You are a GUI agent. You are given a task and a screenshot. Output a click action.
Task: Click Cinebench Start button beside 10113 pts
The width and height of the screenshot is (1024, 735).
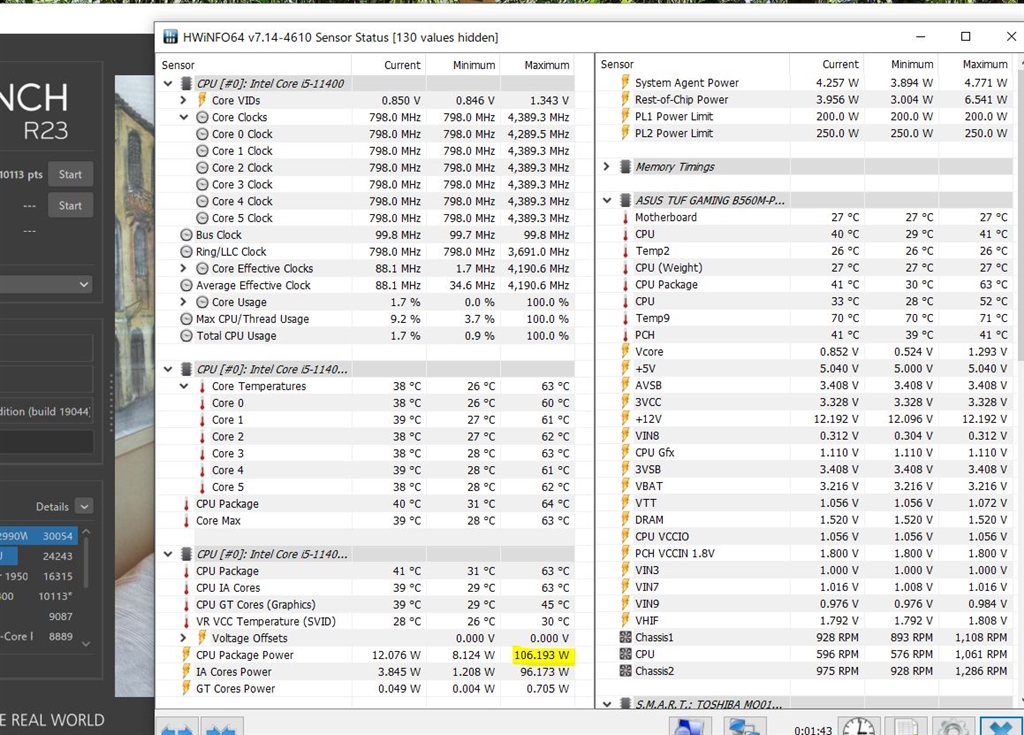click(70, 174)
